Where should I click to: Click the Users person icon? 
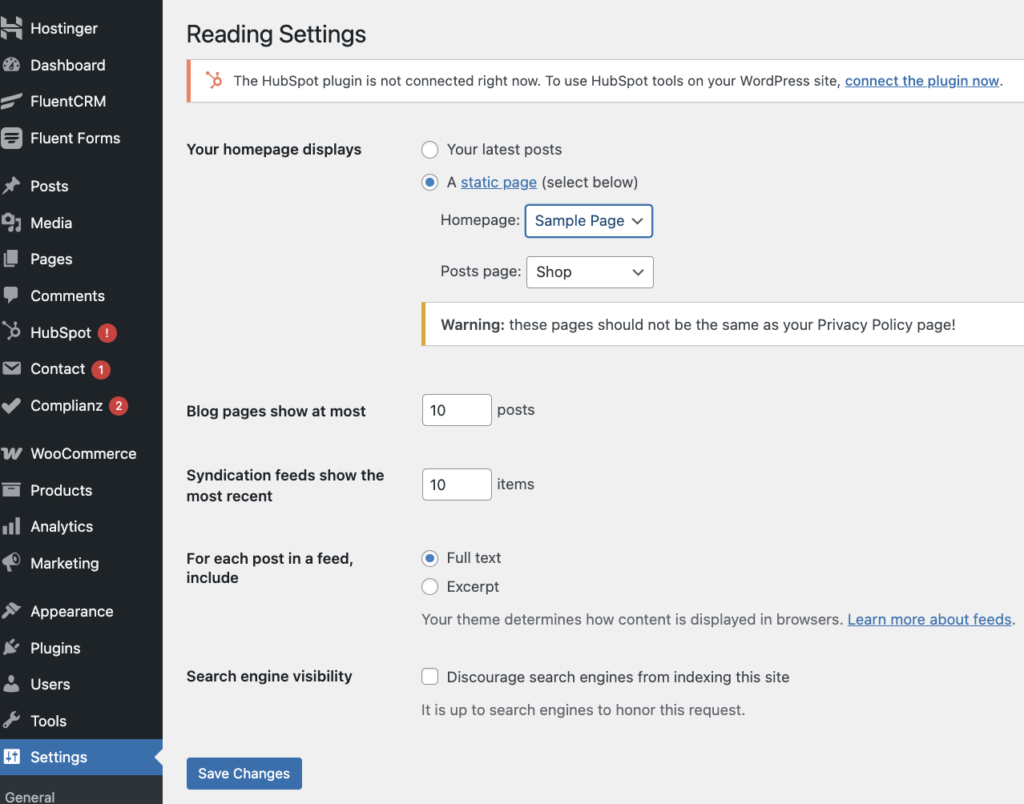pos(11,684)
